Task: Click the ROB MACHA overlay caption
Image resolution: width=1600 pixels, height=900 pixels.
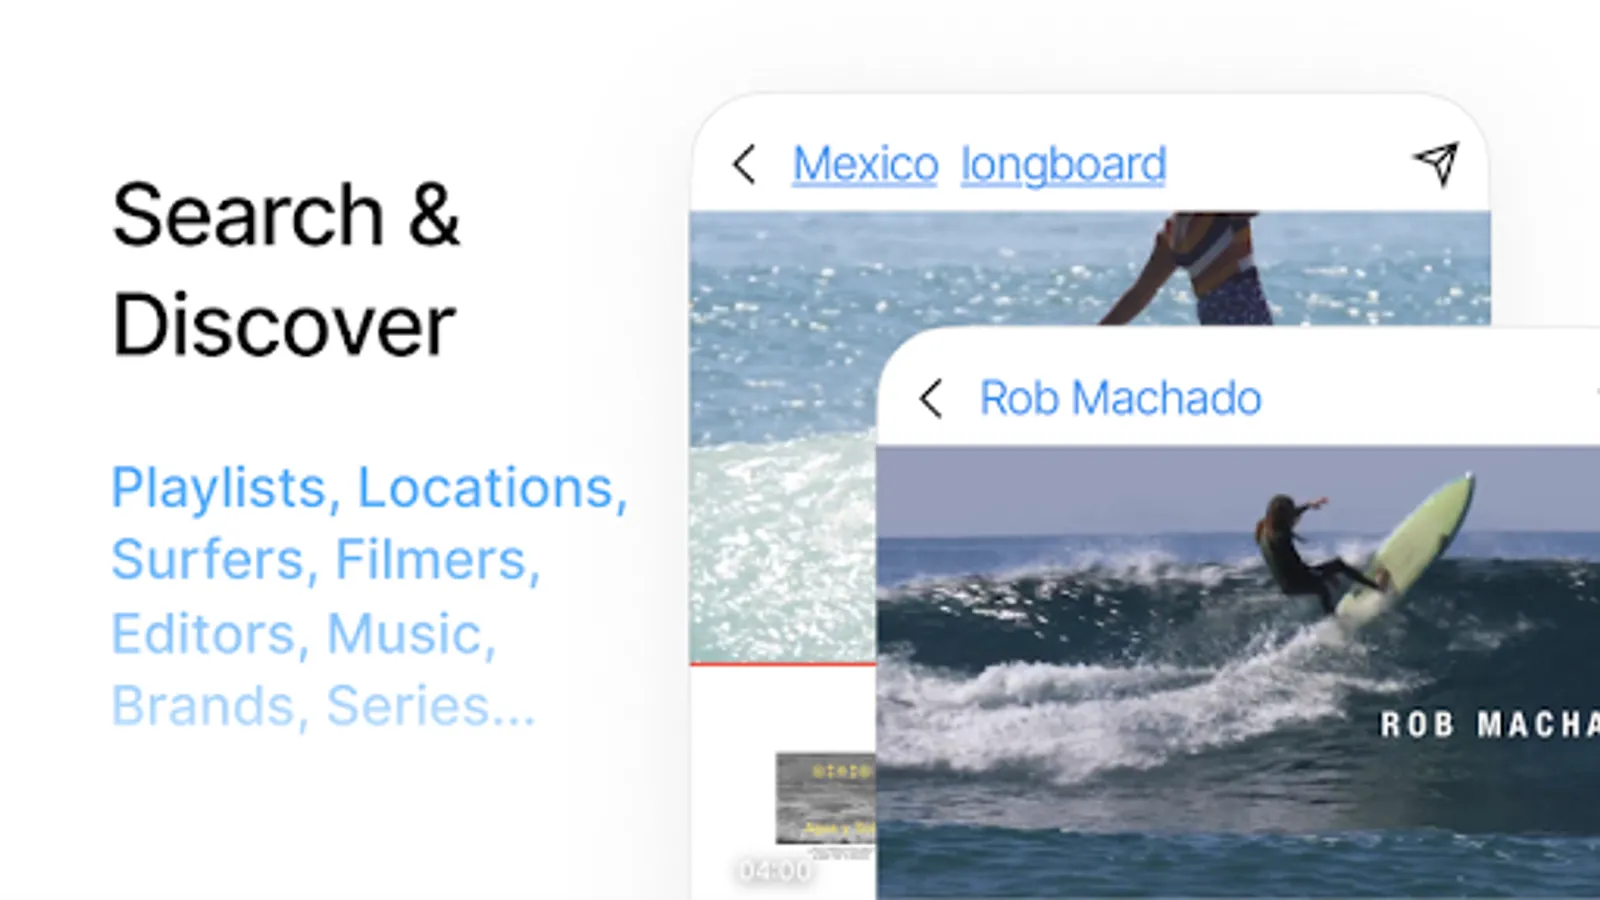Action: coord(1490,724)
